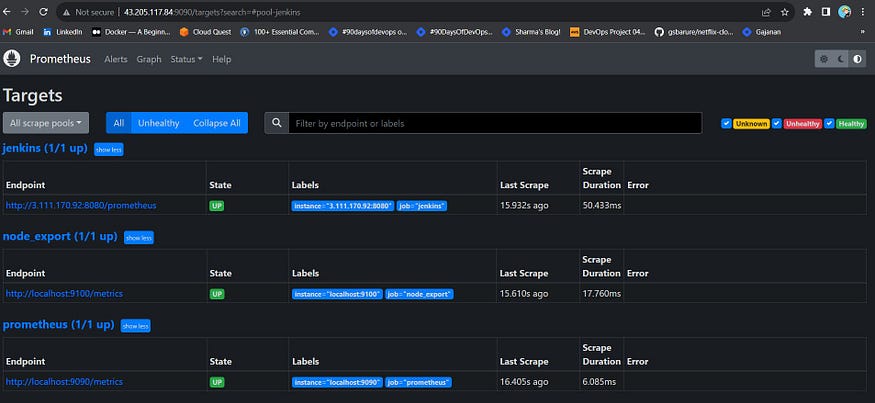The width and height of the screenshot is (875, 403).
Task: Toggle the Healthy state checkbox
Action: 829,123
